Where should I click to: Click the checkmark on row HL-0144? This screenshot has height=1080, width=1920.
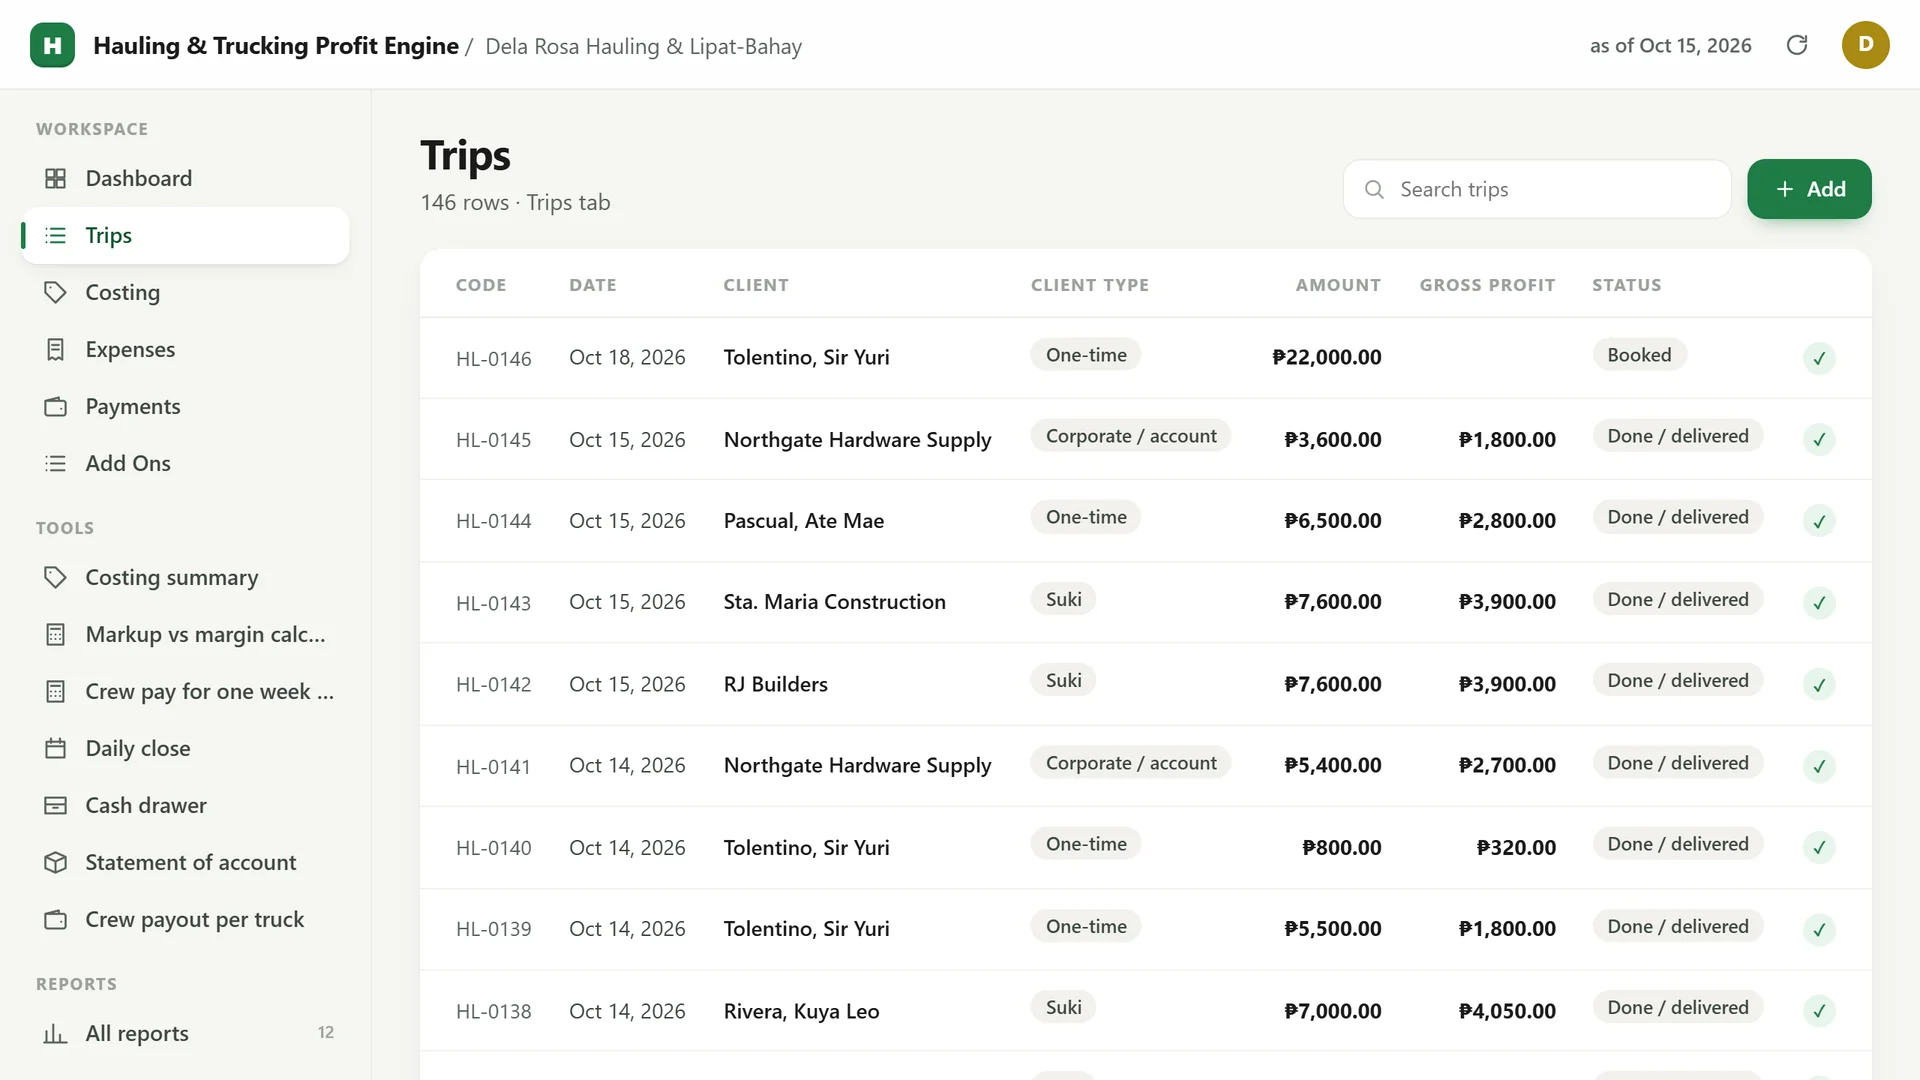1819,521
